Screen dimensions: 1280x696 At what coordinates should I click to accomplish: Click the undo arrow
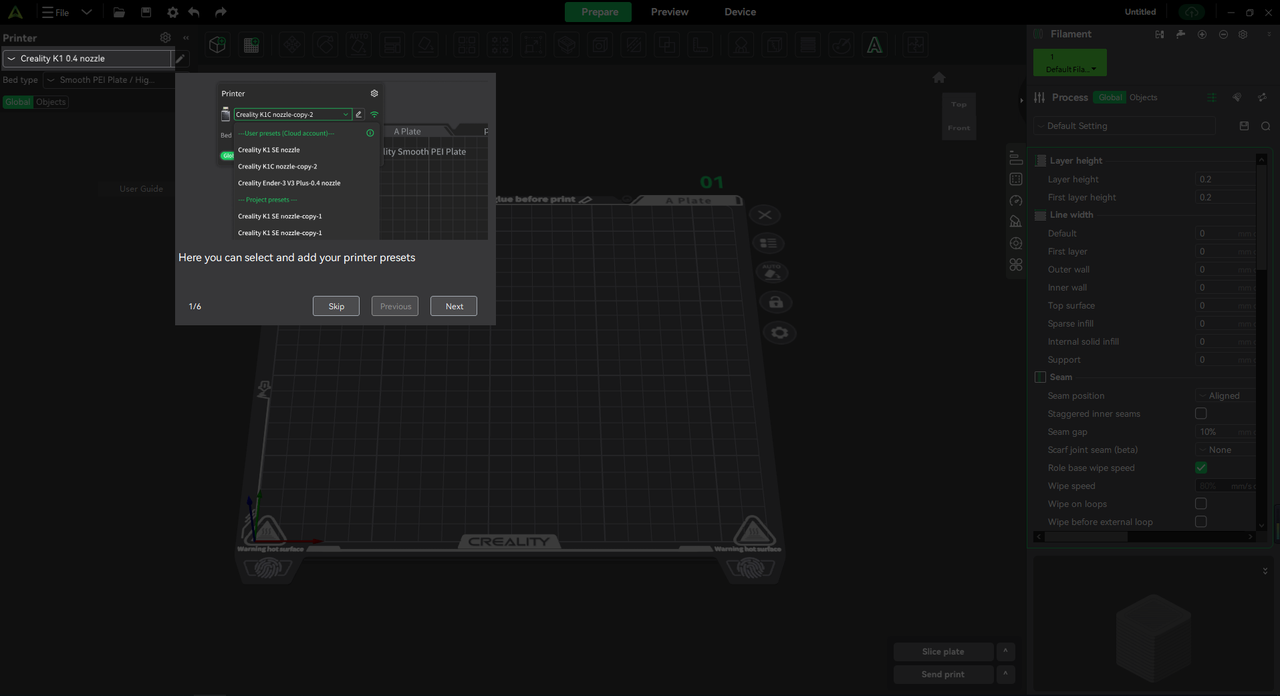tap(194, 12)
